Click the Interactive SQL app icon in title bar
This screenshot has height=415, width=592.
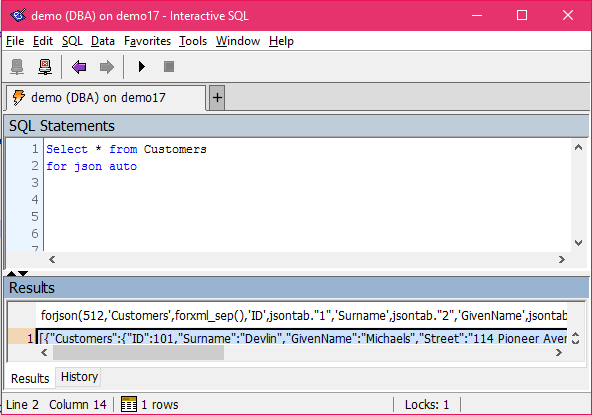click(x=18, y=15)
